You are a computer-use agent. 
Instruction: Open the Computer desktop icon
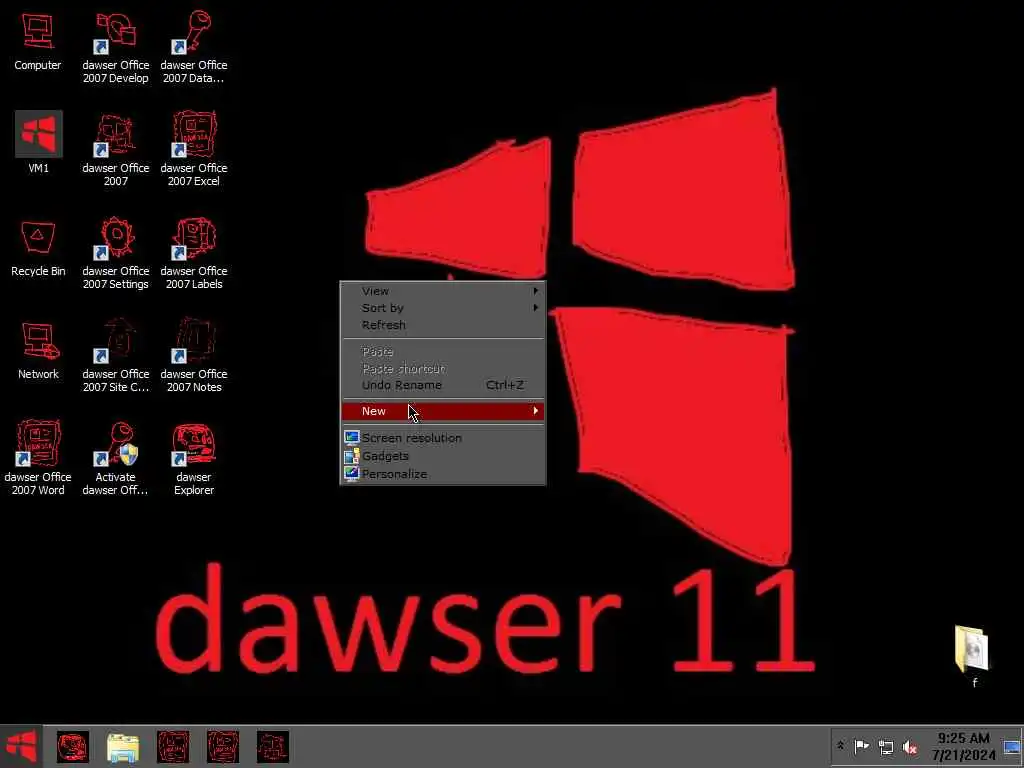click(x=38, y=40)
